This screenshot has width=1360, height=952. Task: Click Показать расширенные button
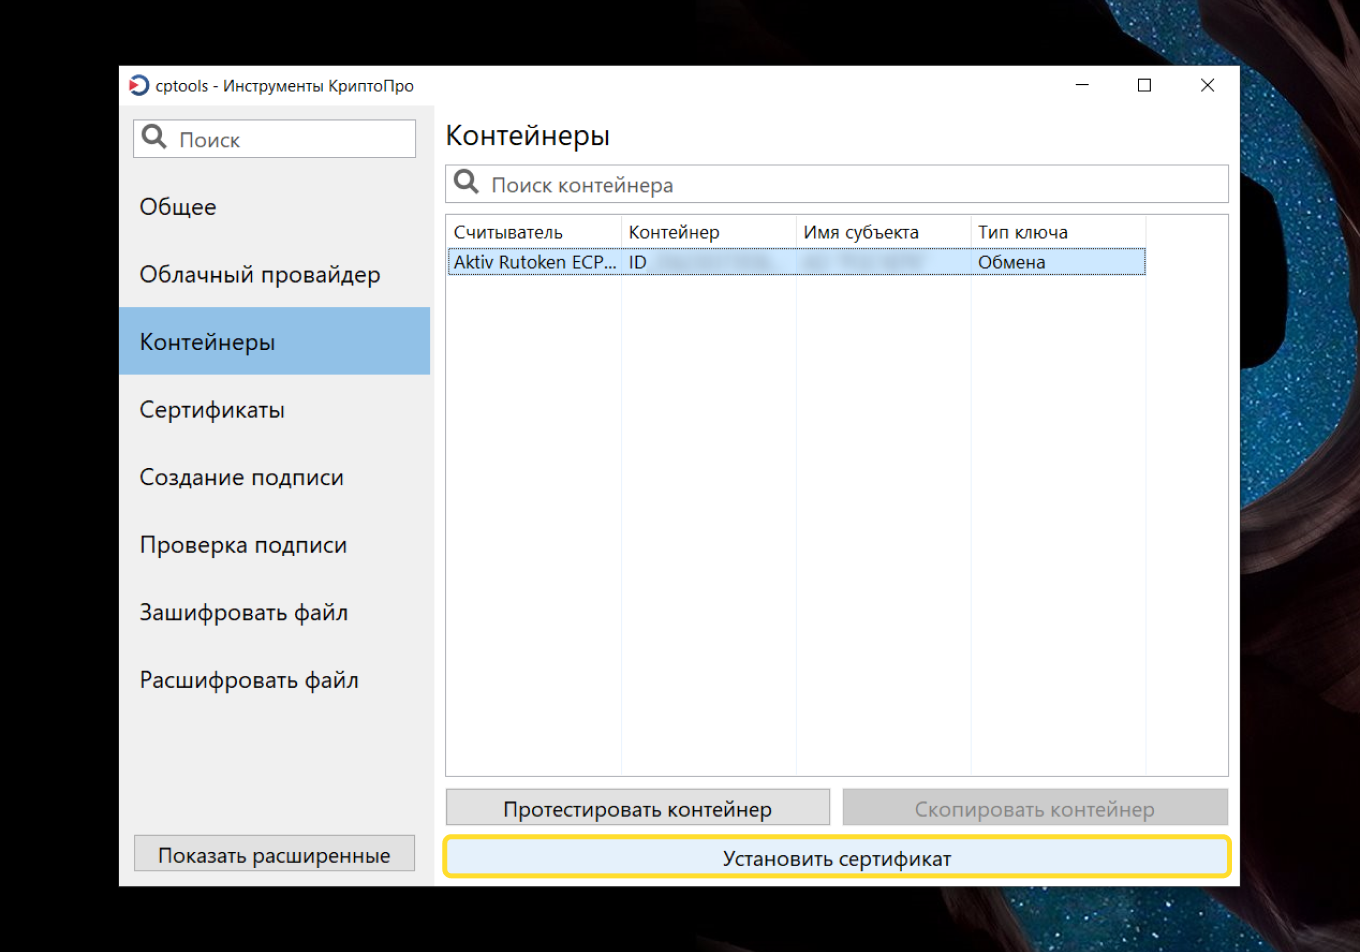point(274,855)
